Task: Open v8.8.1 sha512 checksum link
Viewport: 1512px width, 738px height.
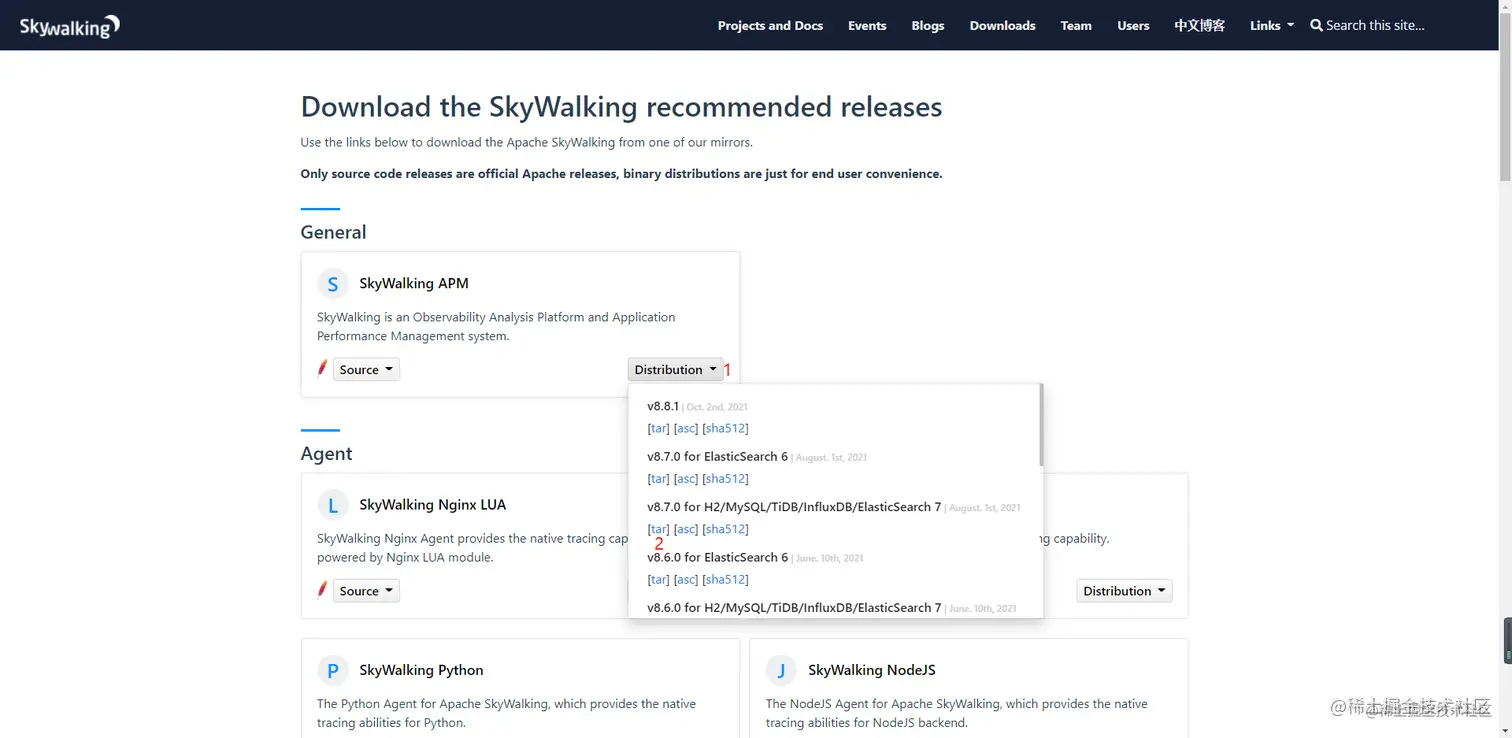Action: pyautogui.click(x=725, y=428)
